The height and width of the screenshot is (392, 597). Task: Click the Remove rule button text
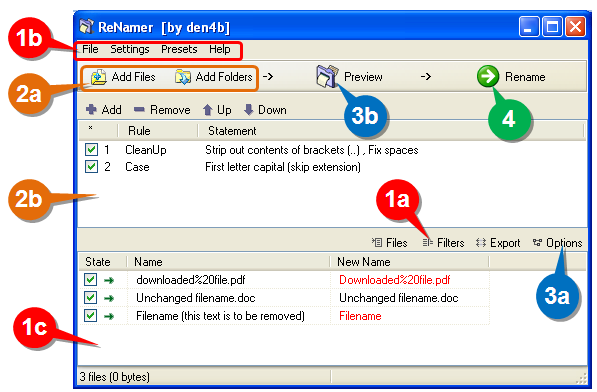[170, 110]
